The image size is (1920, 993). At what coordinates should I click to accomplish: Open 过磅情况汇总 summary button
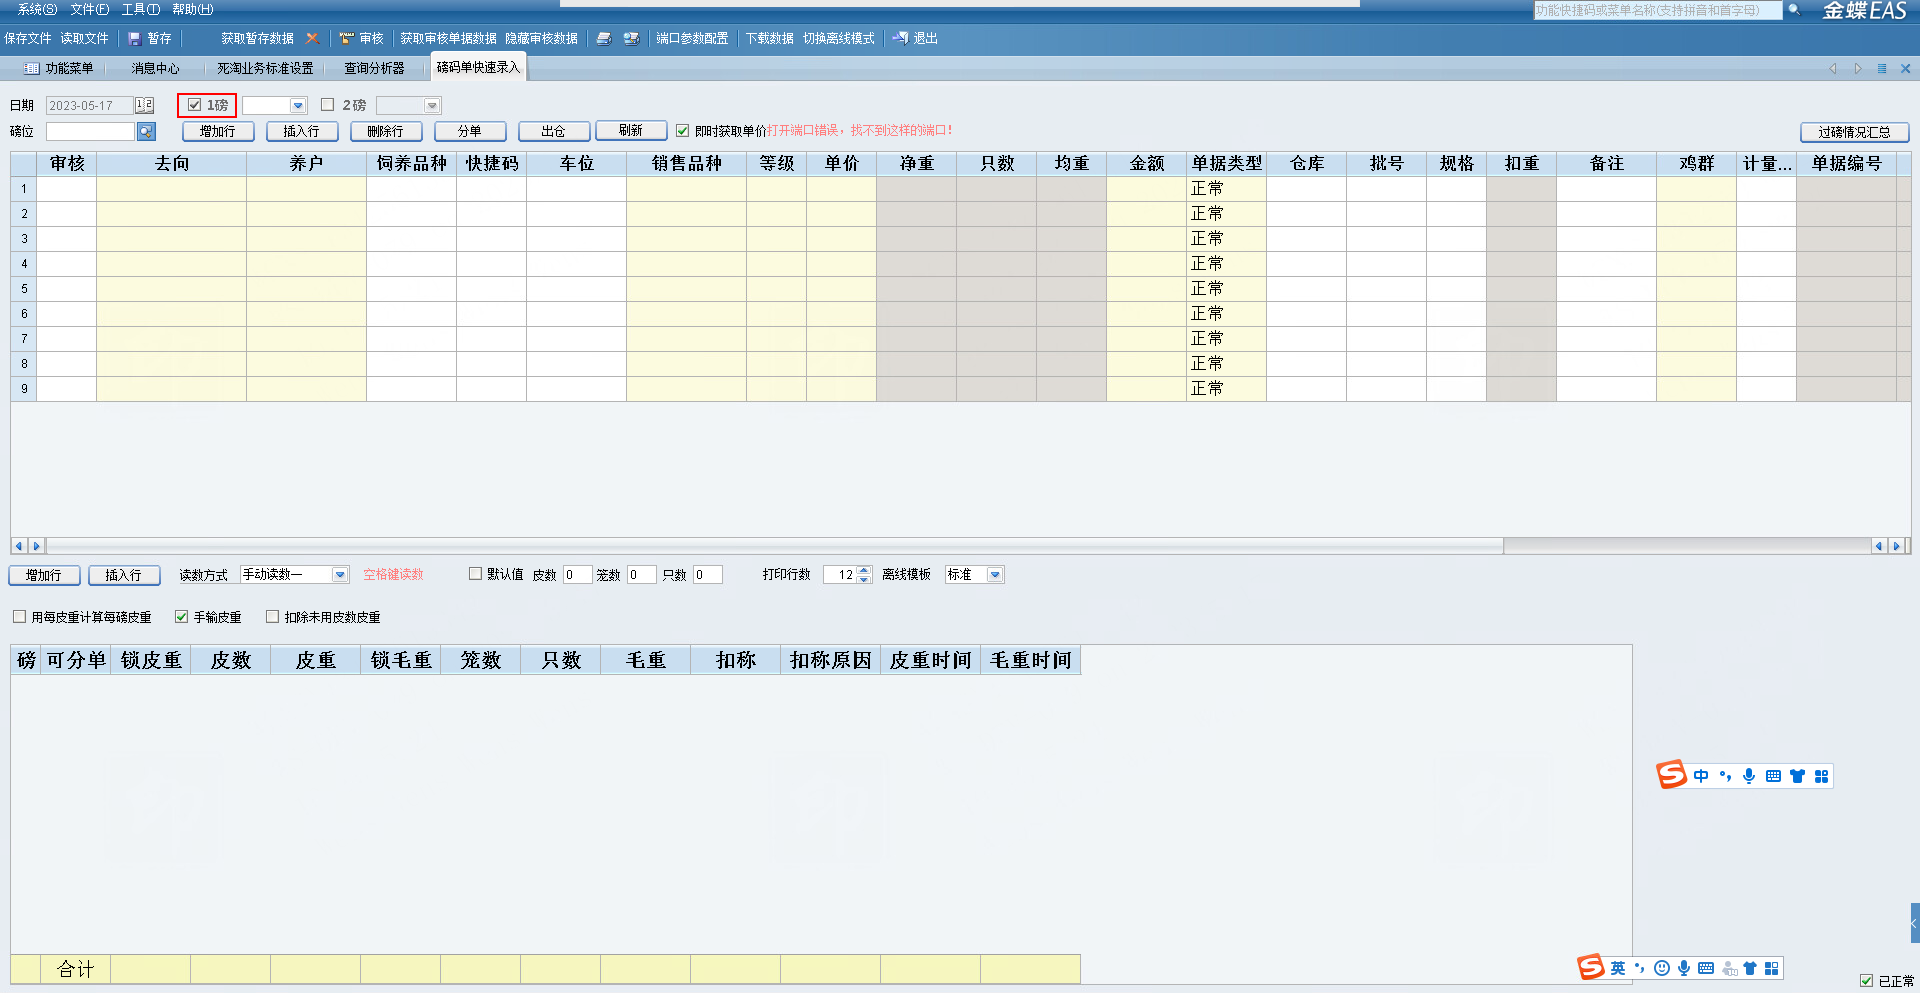(1854, 132)
